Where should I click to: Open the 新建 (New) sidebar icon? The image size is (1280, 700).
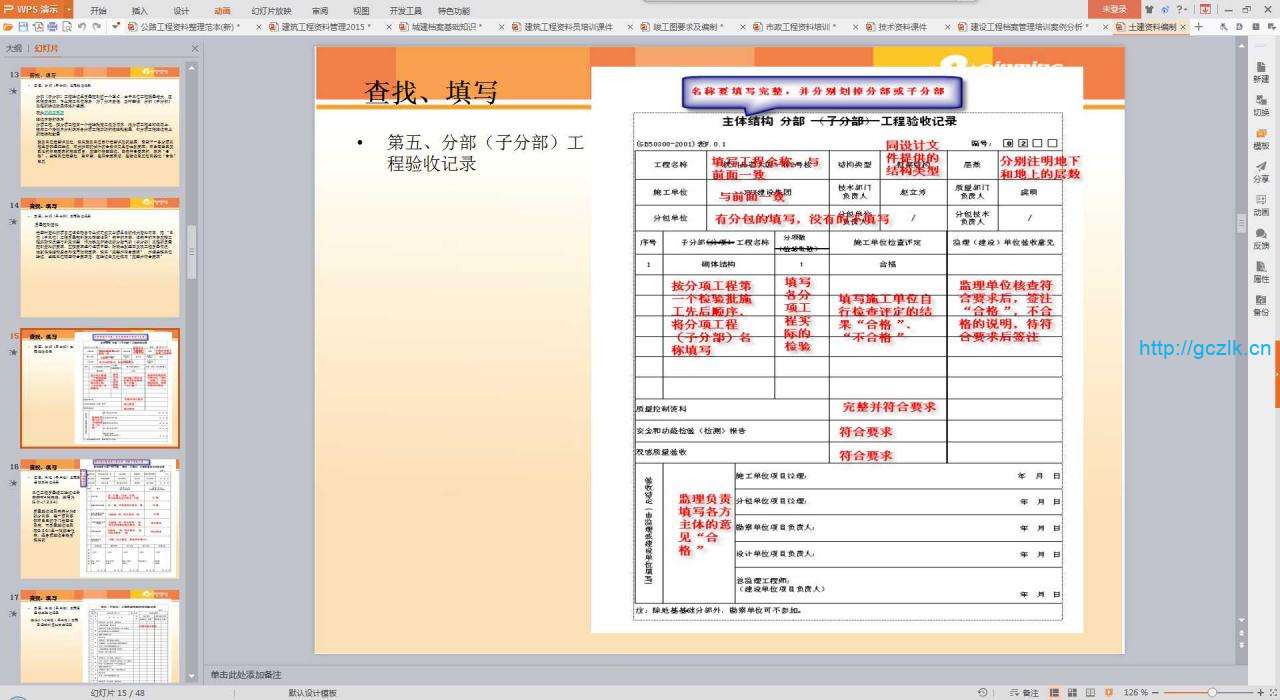point(1260,71)
